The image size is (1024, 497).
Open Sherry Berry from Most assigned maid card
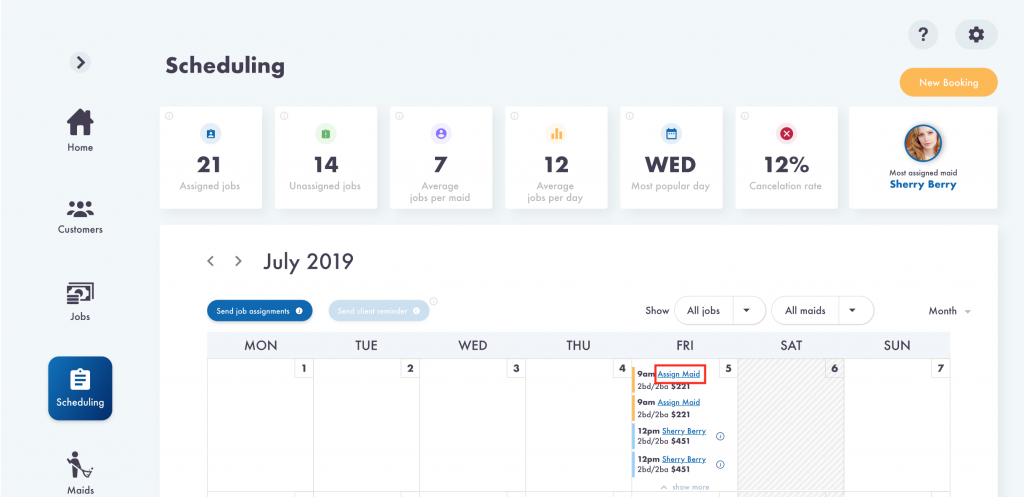923,184
